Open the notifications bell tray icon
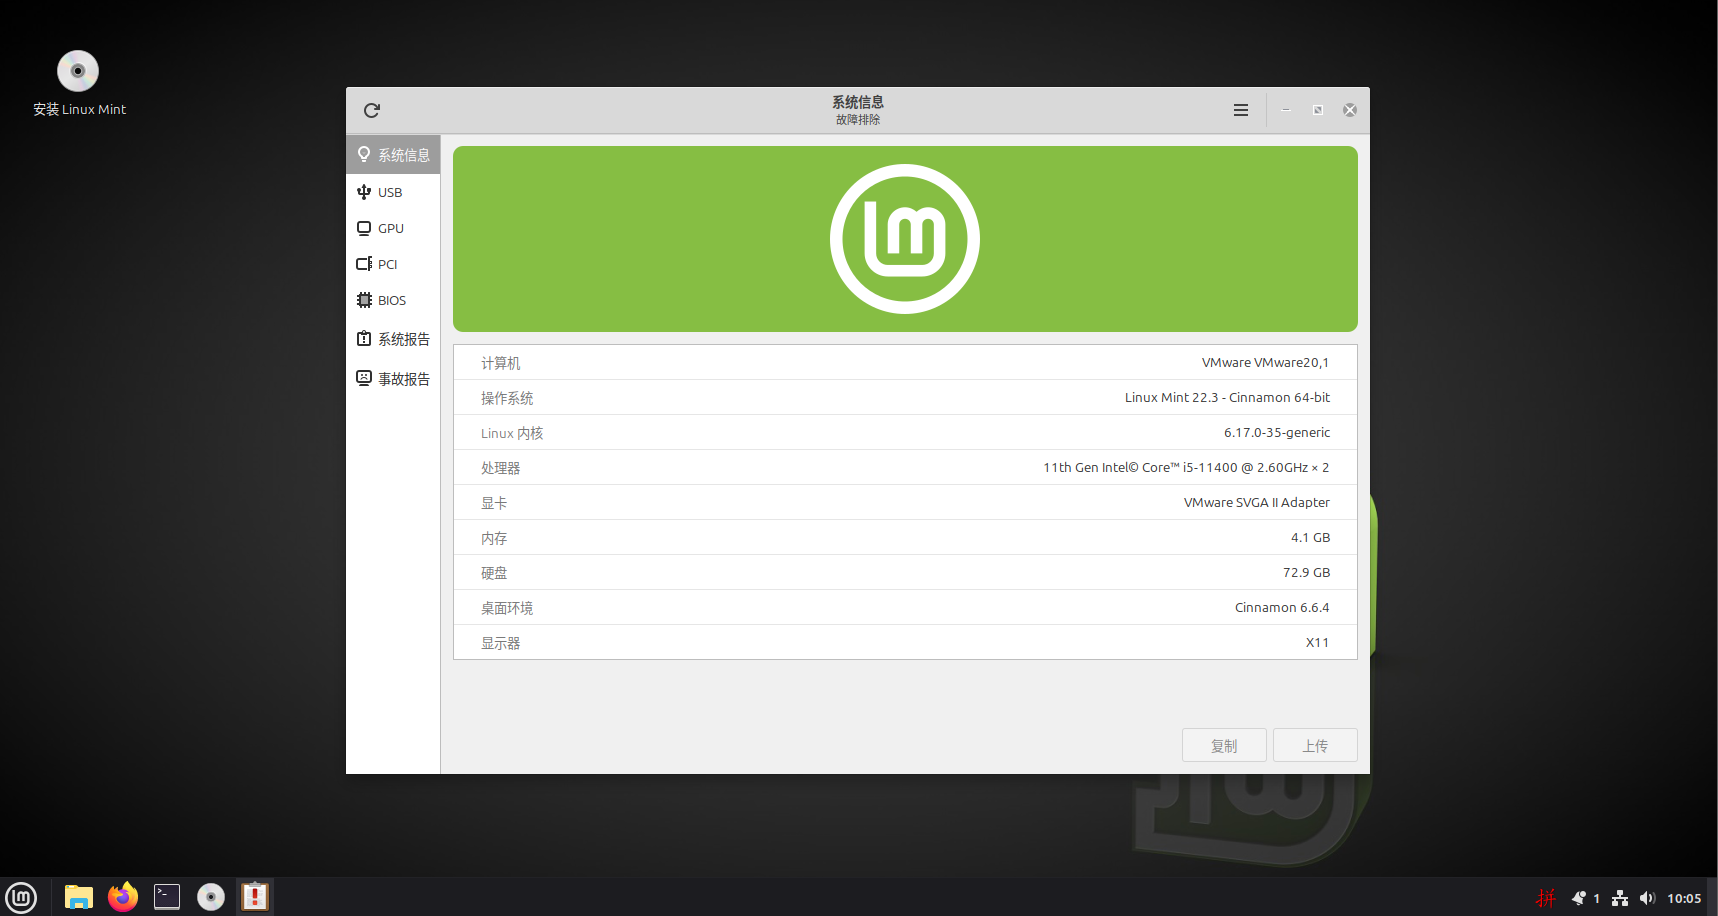The height and width of the screenshot is (916, 1718). [1579, 898]
